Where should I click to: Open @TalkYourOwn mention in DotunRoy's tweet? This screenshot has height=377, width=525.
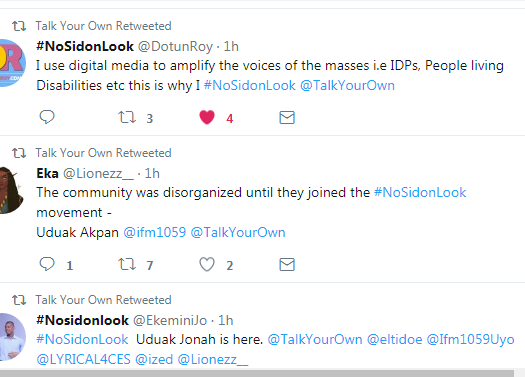click(347, 85)
